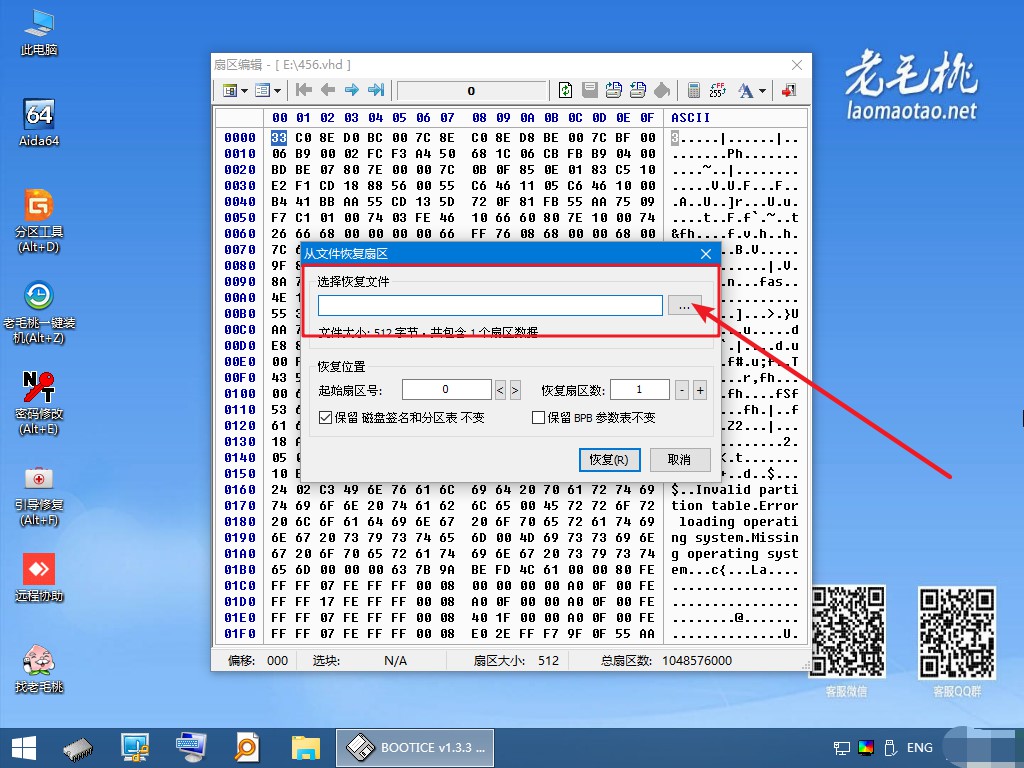1024x768 pixels.
Task: Open the Windows Start button
Action: coord(24,748)
